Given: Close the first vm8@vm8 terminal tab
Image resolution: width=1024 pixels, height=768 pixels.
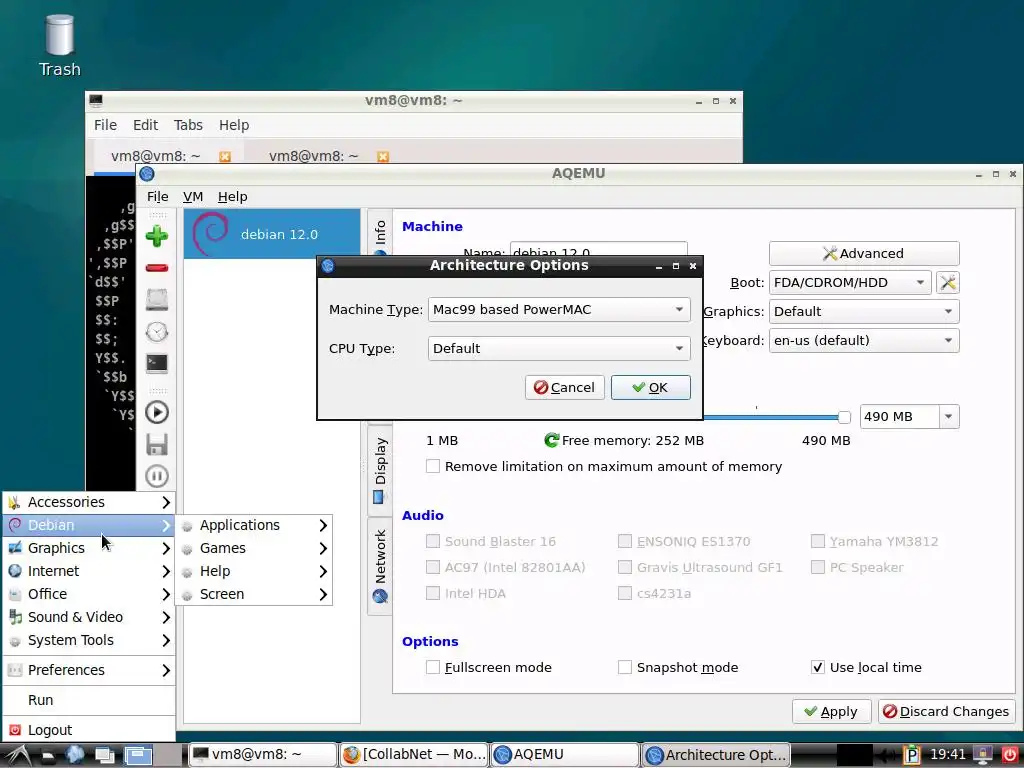Looking at the screenshot, I should pos(225,157).
